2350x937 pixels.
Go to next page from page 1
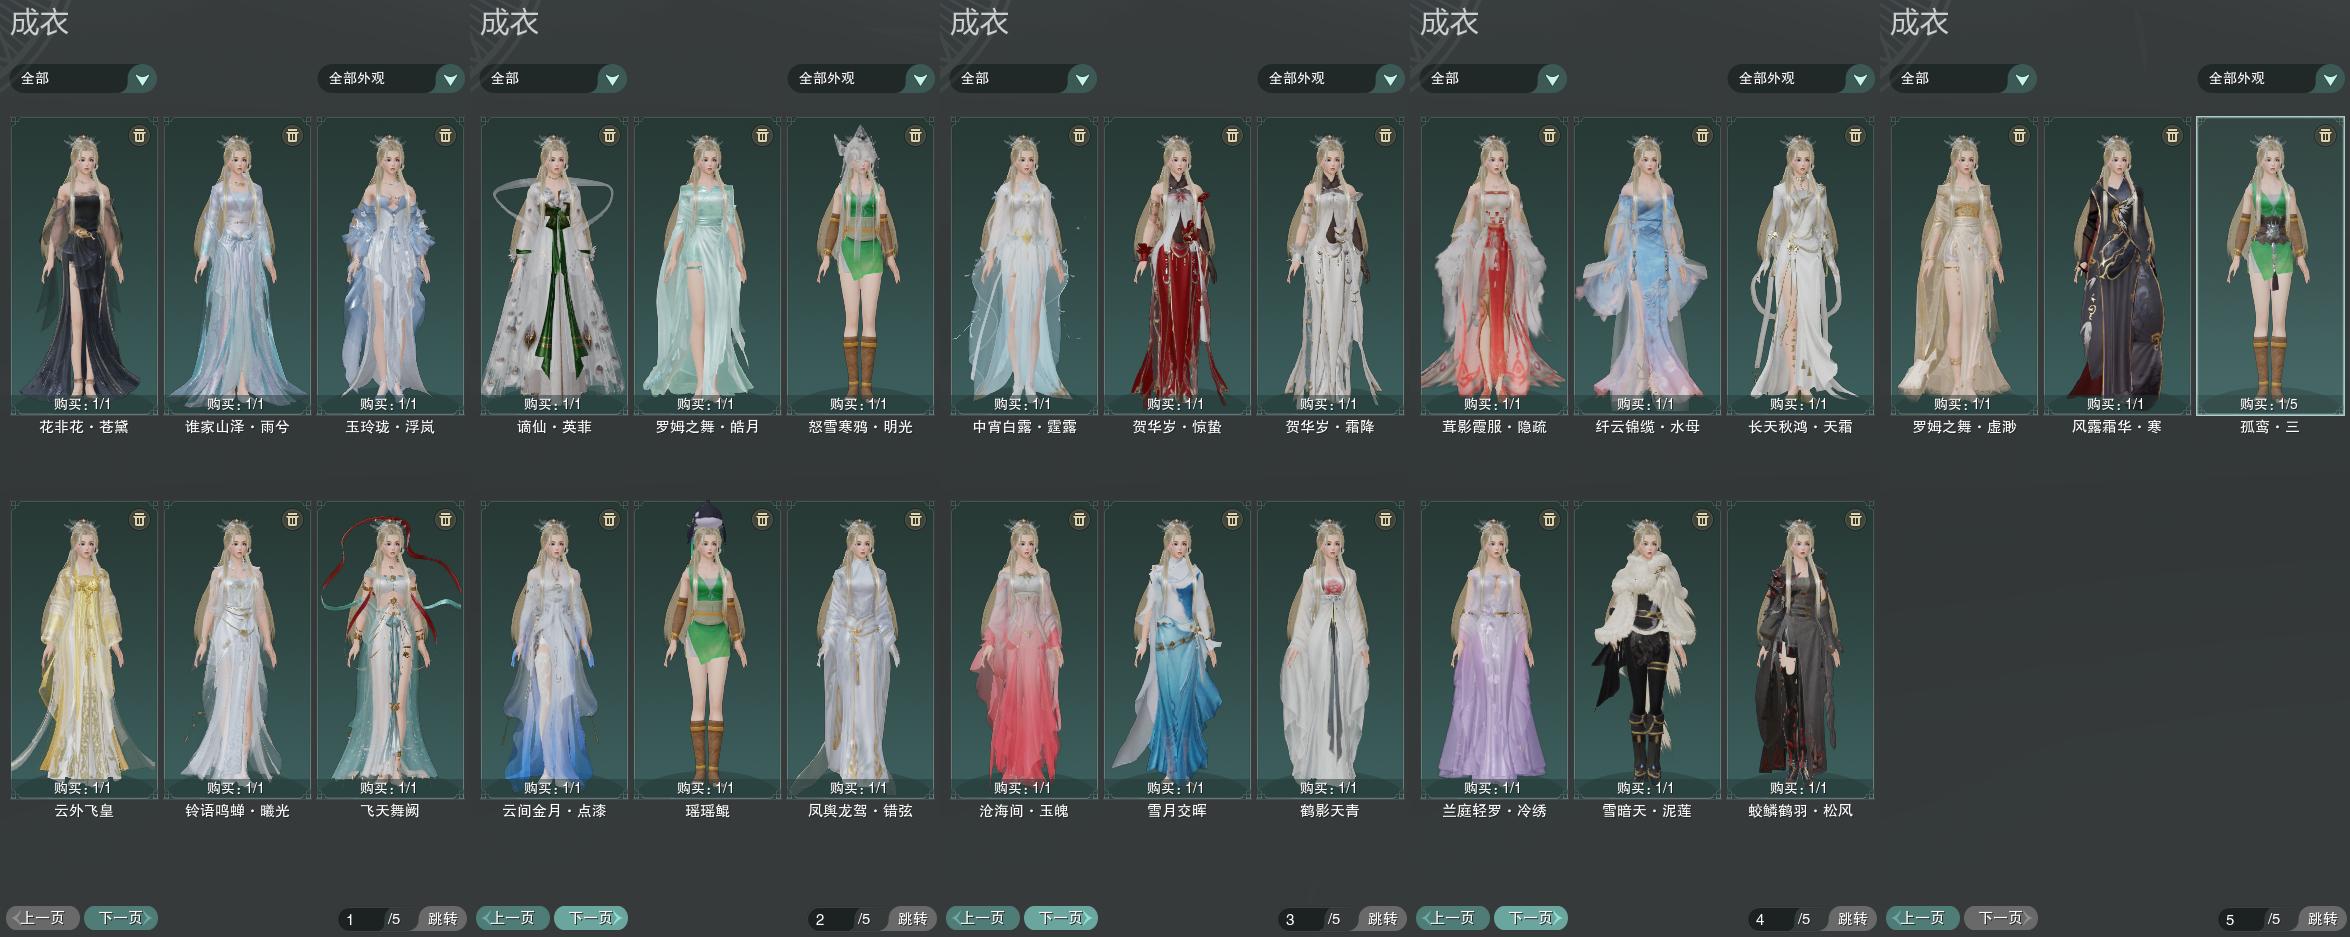121,917
